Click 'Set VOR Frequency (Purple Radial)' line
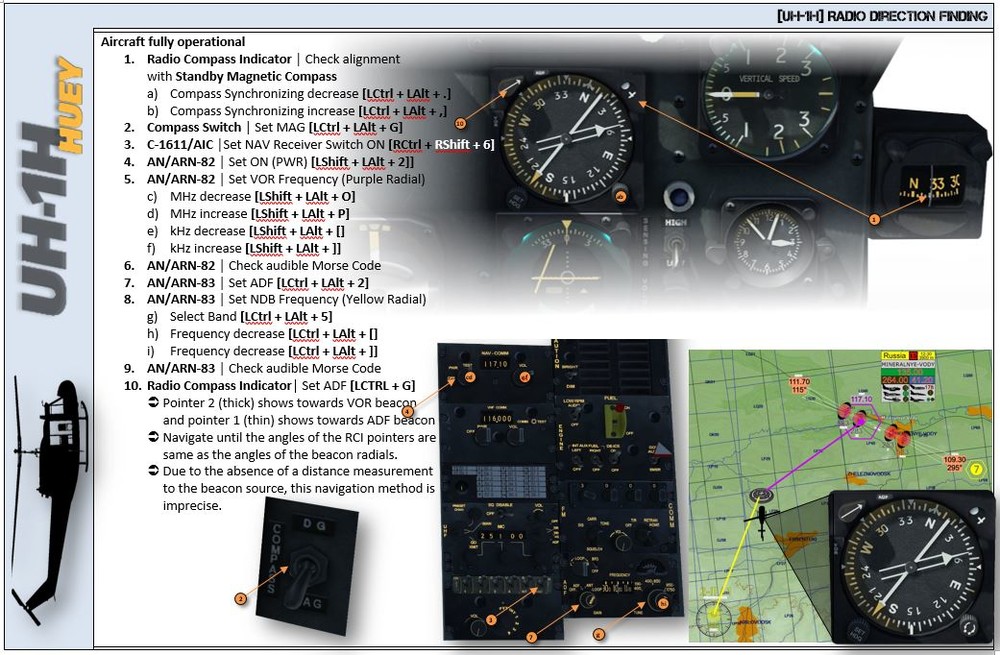1000x655 pixels. pos(286,179)
